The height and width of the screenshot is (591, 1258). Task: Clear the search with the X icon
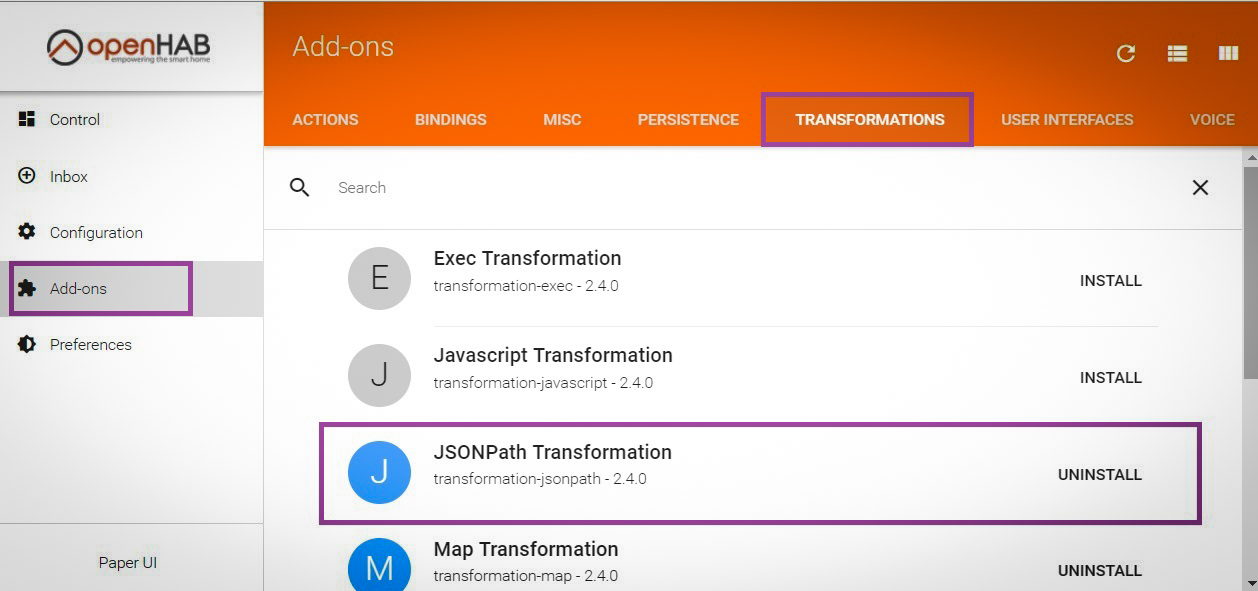pos(1200,187)
